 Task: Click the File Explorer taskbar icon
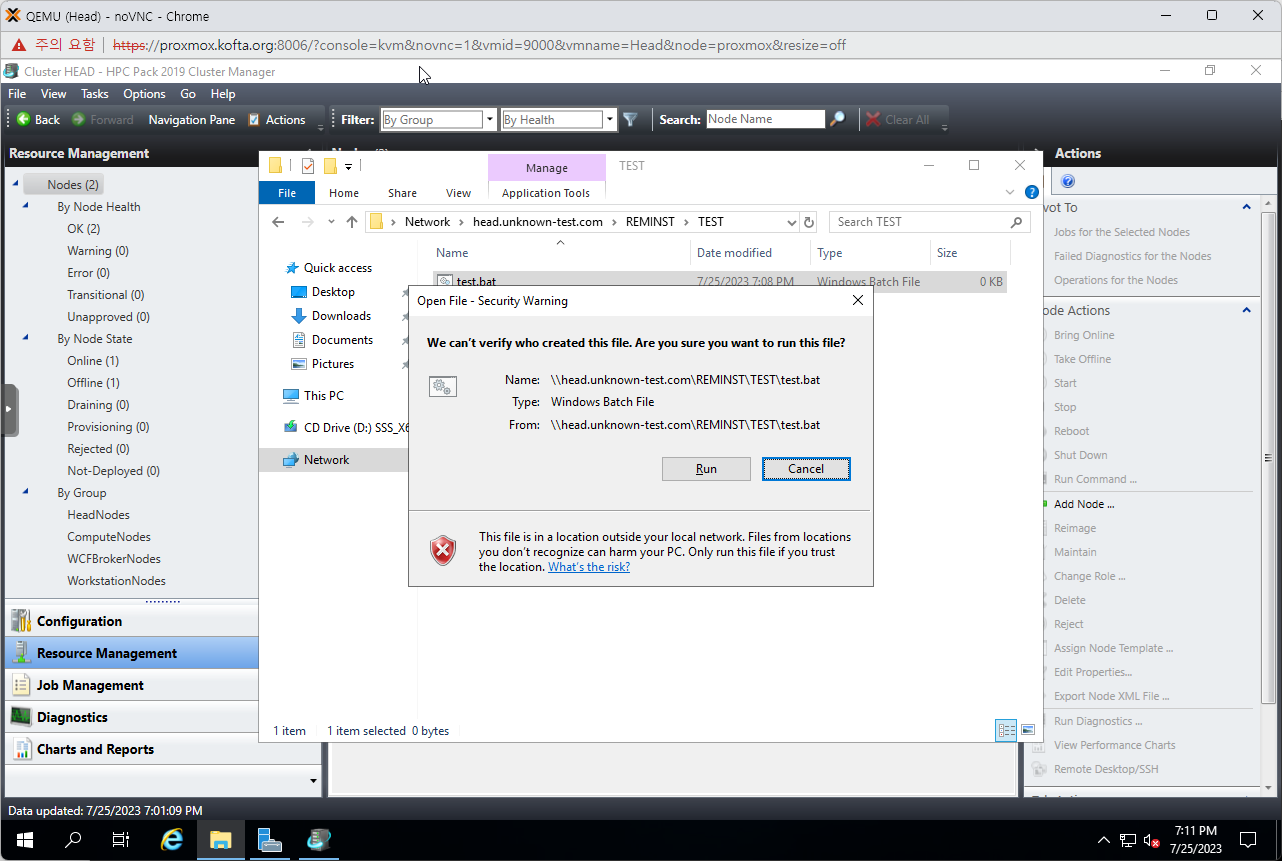click(221, 840)
